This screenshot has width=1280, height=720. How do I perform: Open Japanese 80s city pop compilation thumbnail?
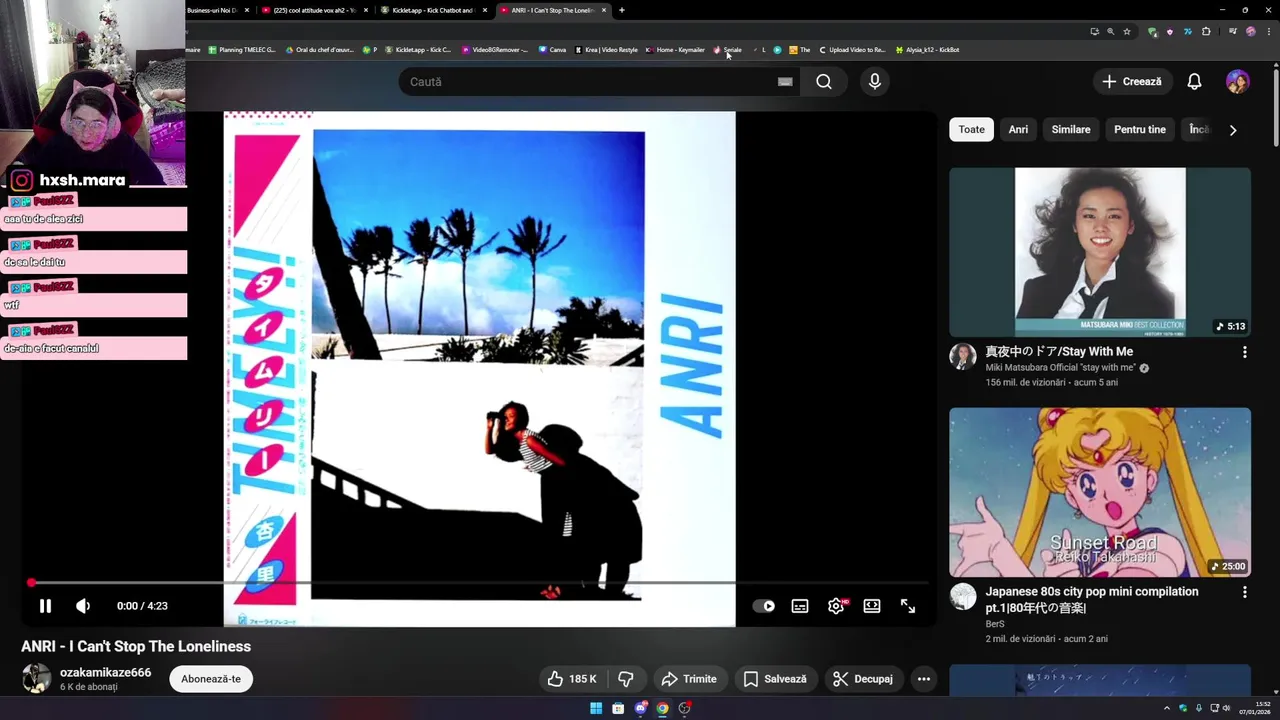pyautogui.click(x=1100, y=492)
